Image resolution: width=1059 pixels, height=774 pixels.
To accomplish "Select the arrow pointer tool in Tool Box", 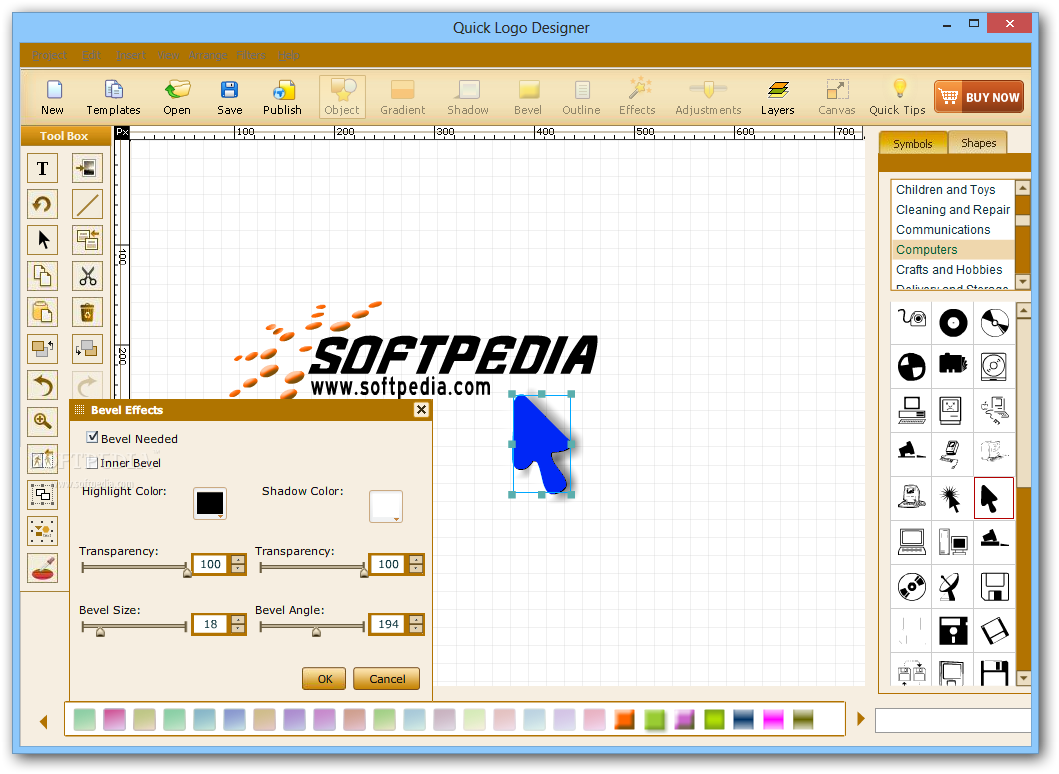I will point(43,240).
